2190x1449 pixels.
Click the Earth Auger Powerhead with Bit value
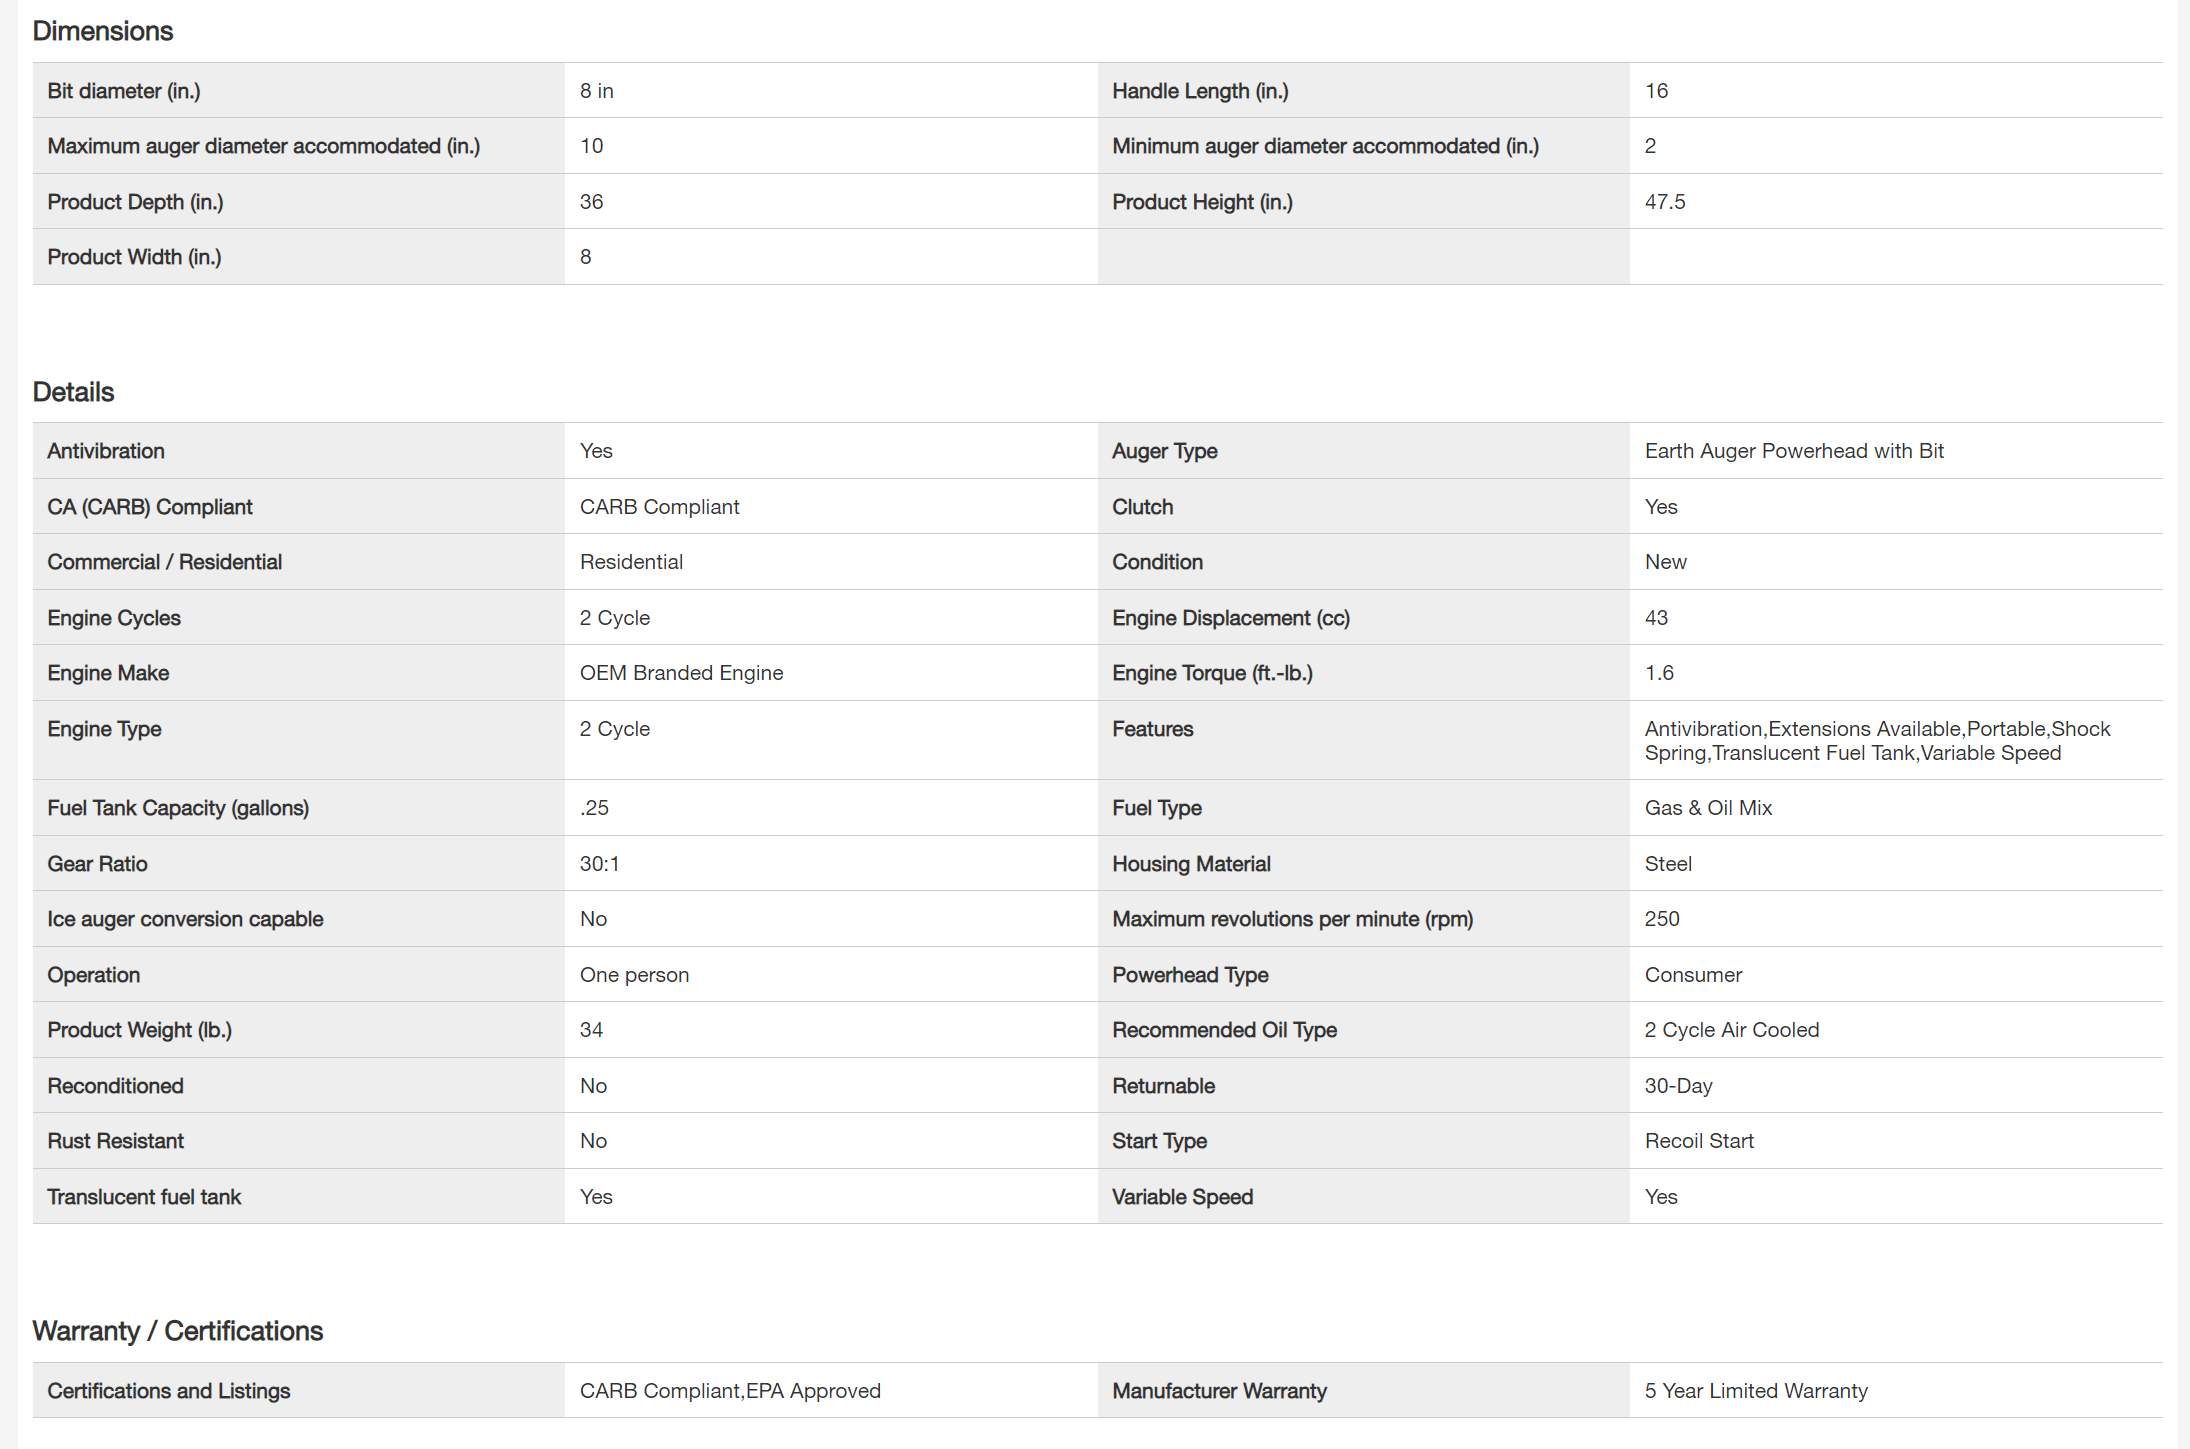[x=1794, y=451]
